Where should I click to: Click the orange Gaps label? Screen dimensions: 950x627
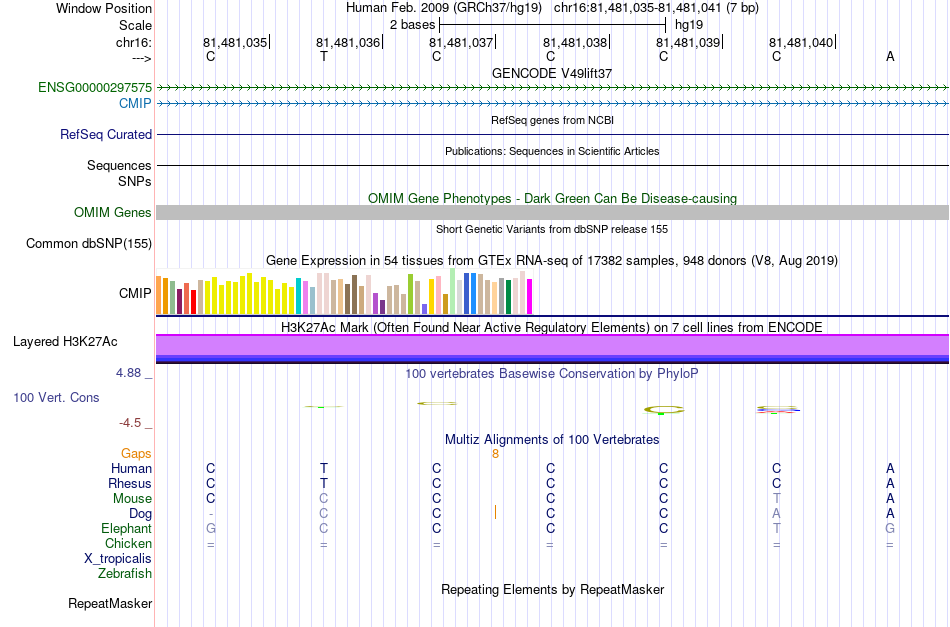coord(136,453)
